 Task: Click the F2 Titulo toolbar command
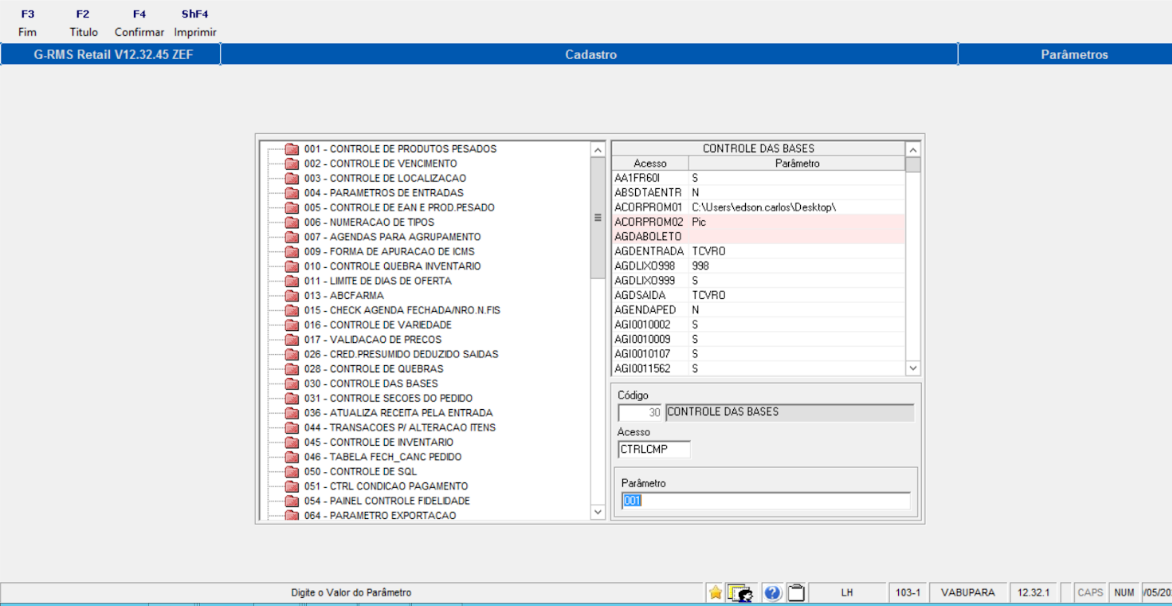coord(83,23)
